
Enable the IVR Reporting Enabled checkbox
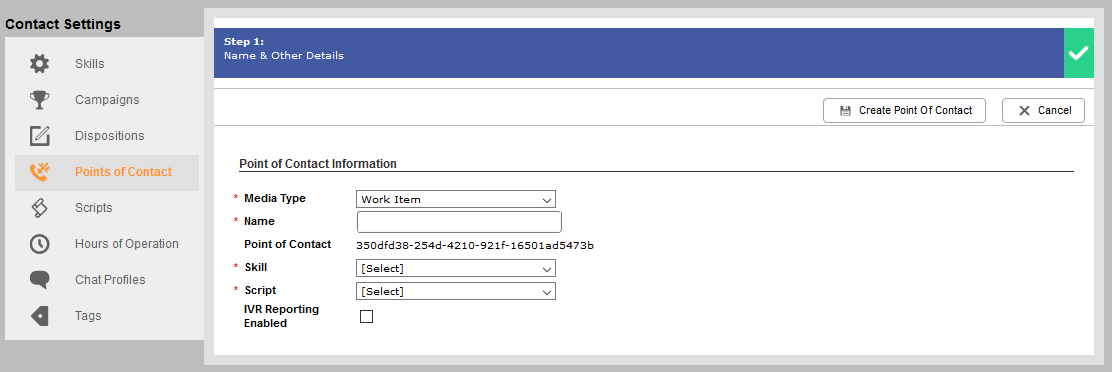click(x=366, y=317)
